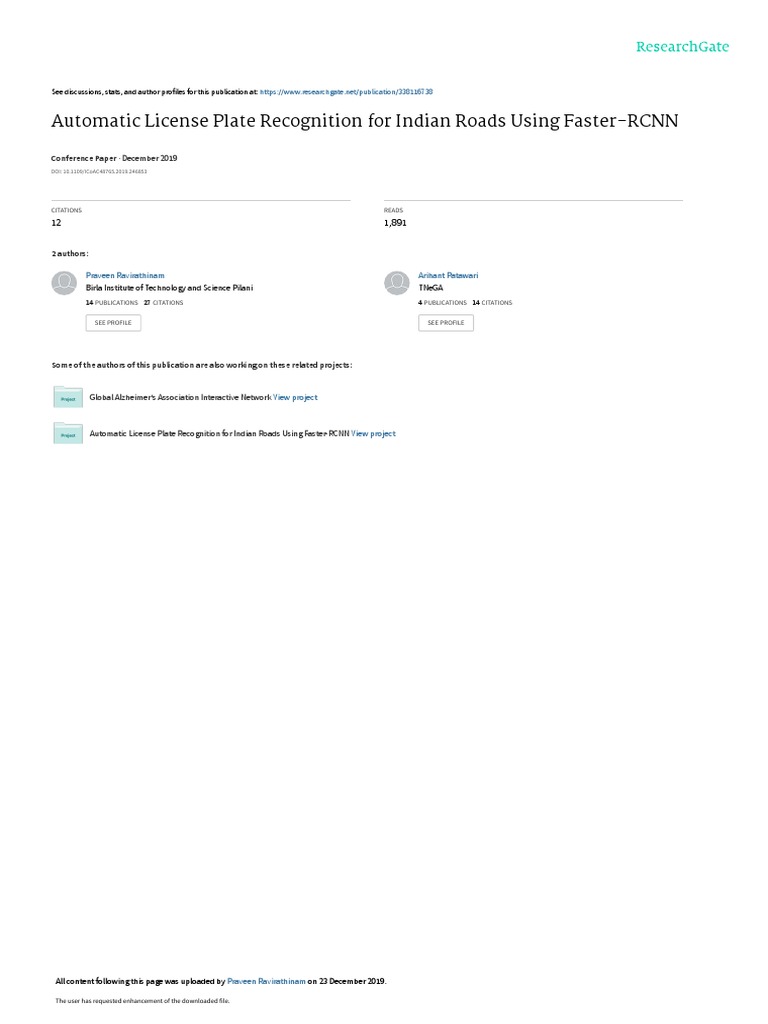Click Praveen Ravirathinam's avatar icon
Image resolution: width=768 pixels, height=1024 pixels.
point(64,283)
